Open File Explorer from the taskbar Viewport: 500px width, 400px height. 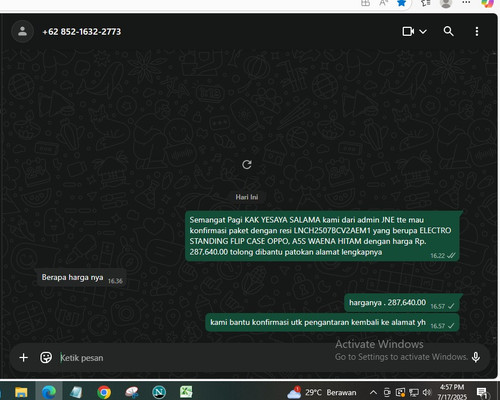pyautogui.click(x=21, y=392)
